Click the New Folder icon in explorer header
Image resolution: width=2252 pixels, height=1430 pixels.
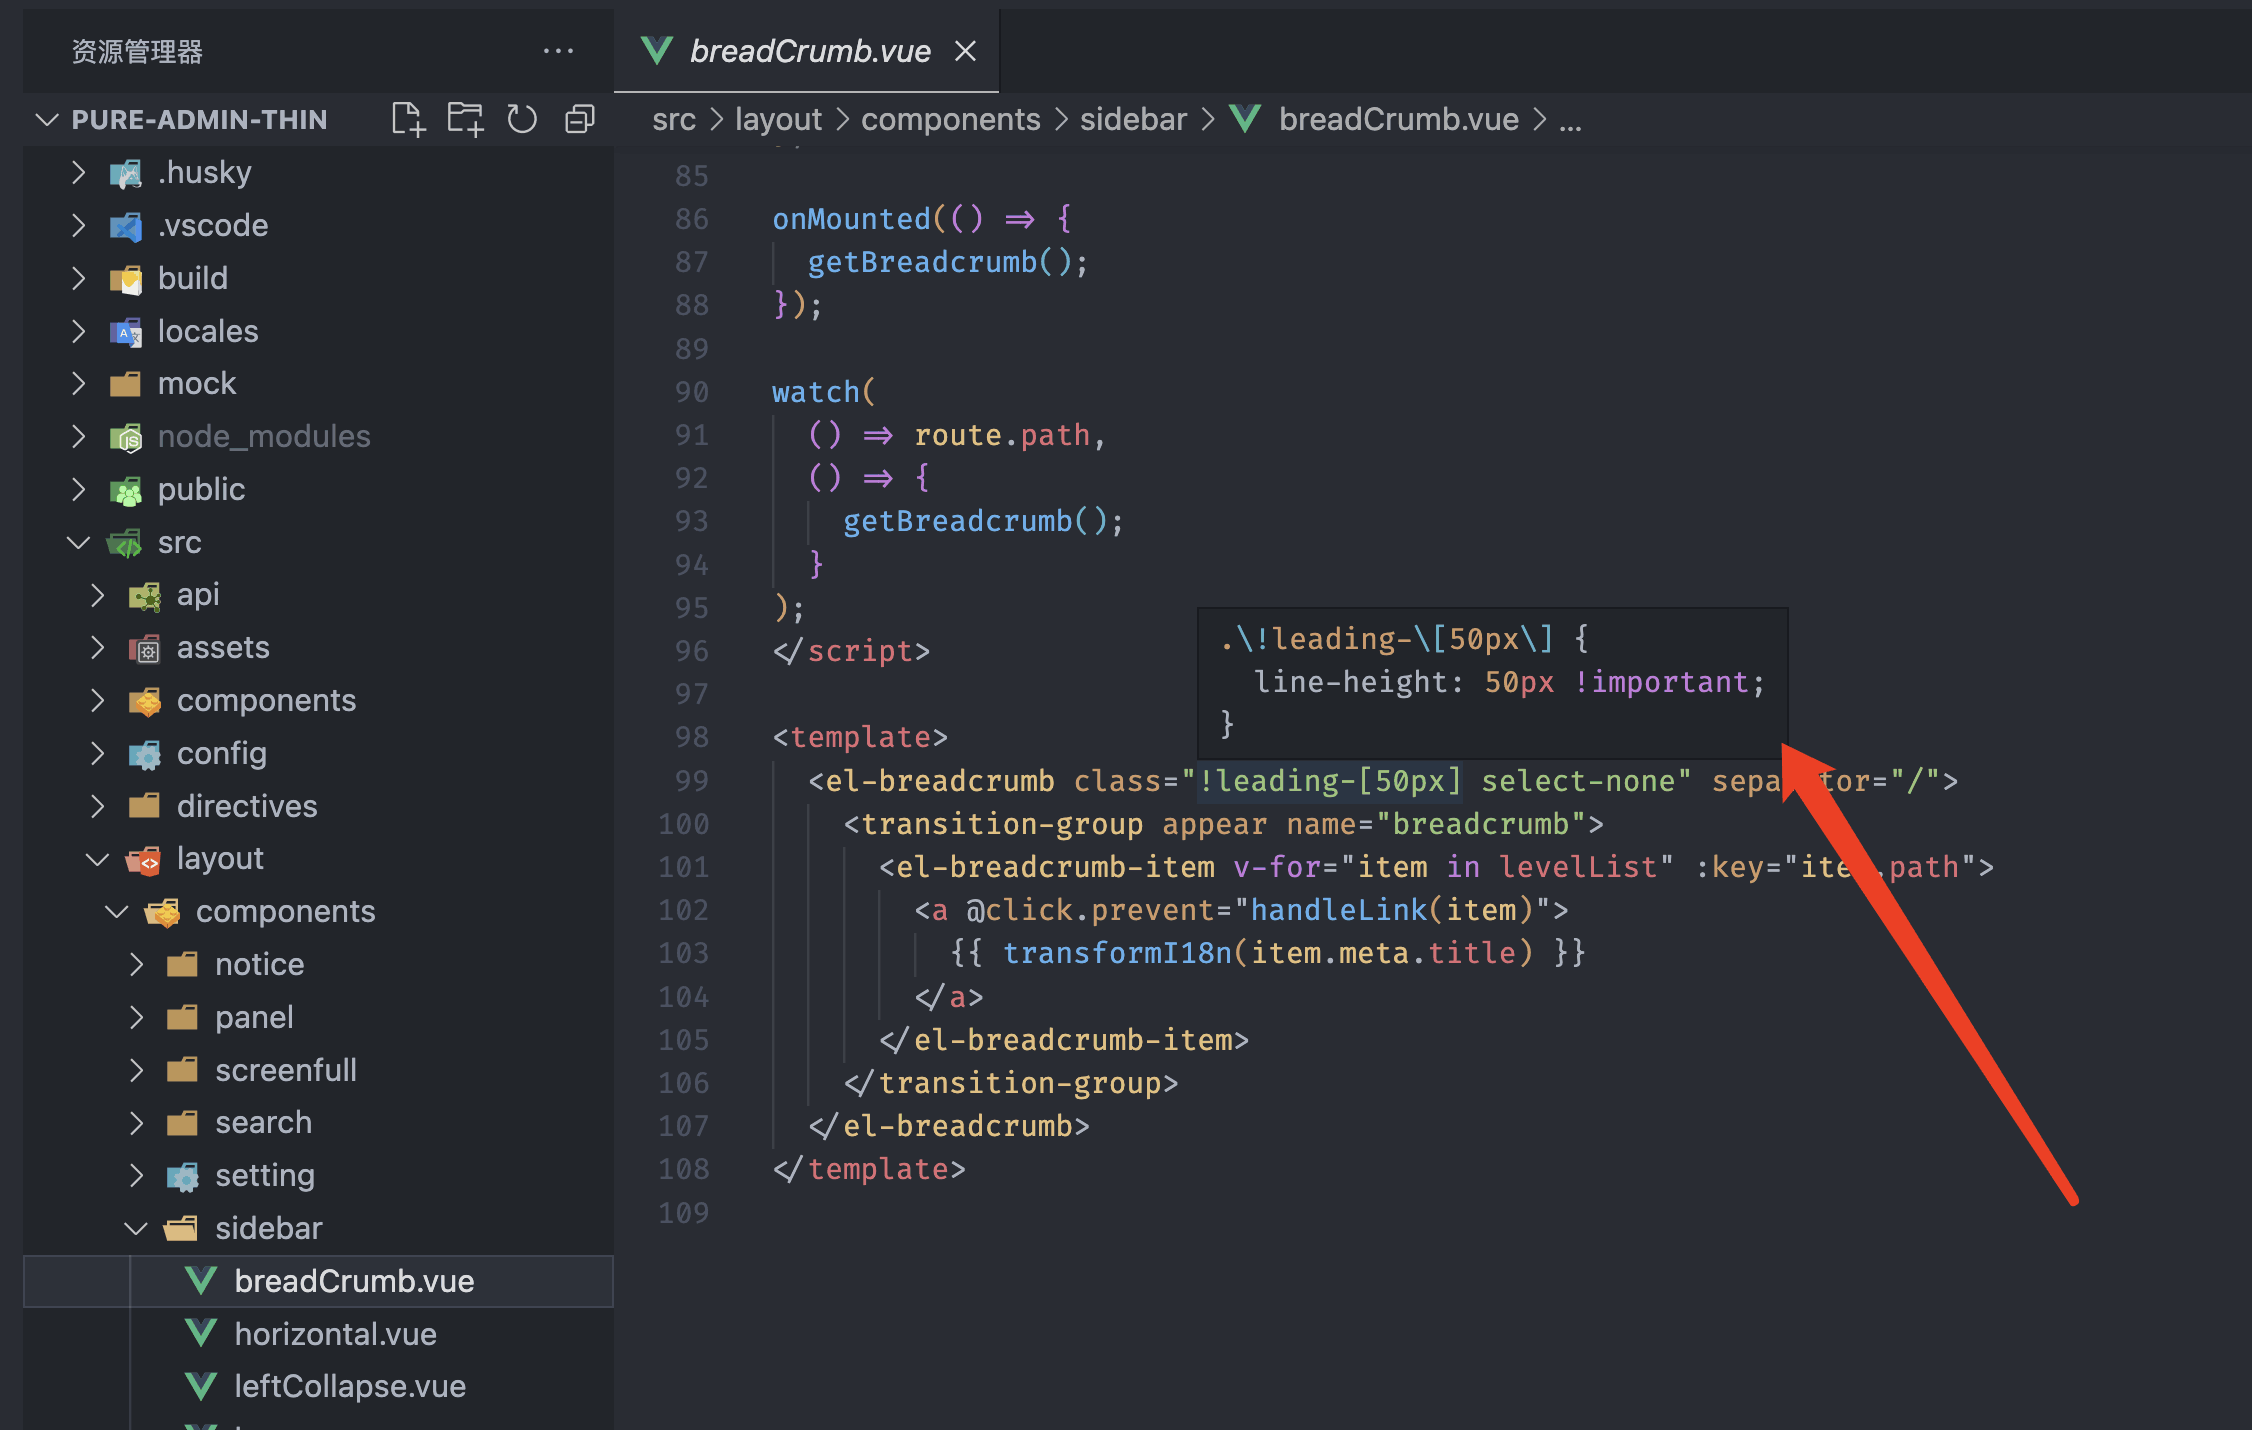point(465,119)
